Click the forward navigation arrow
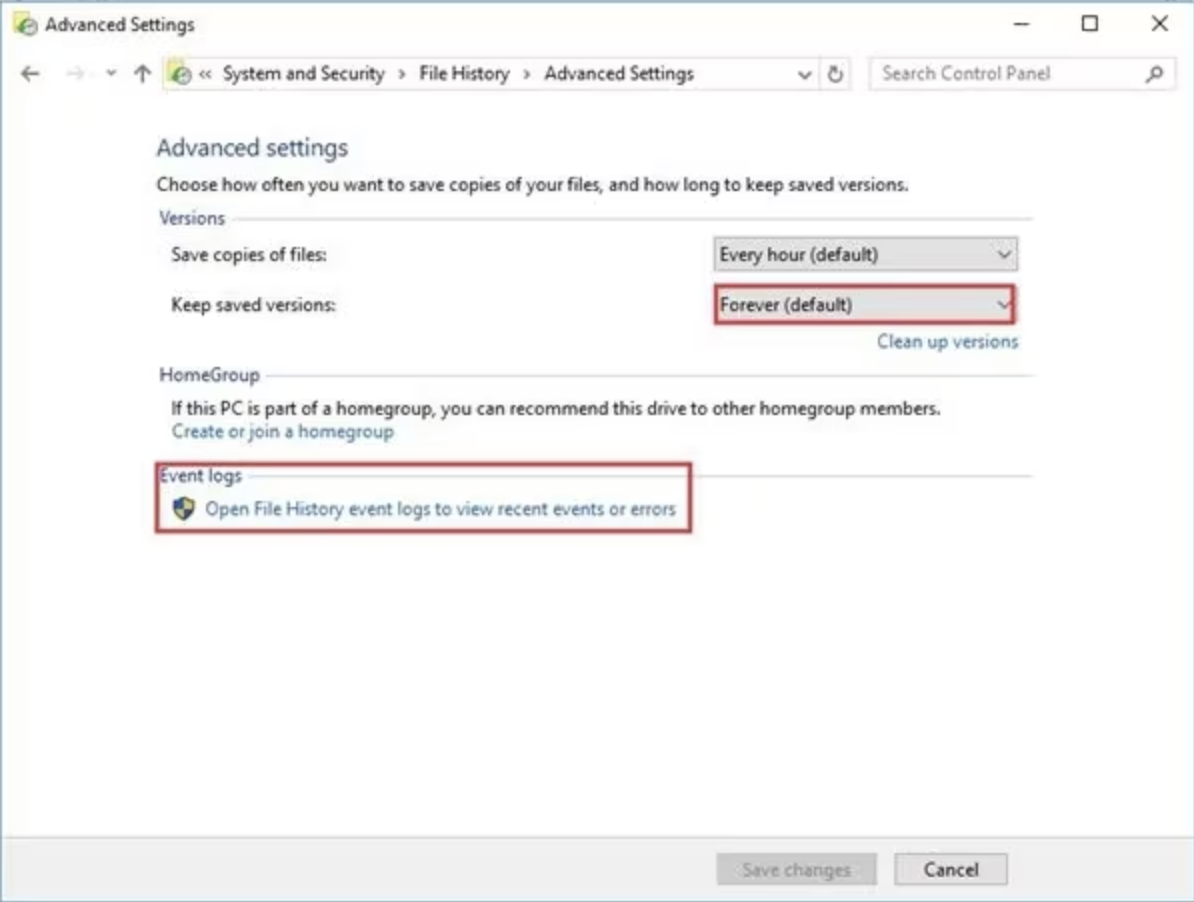 (75, 74)
